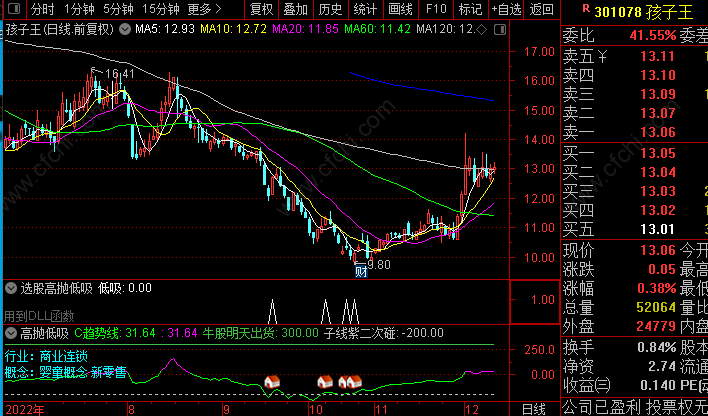This screenshot has height=416, width=708.
Task: Click the 2022年 date axis label
Action: pos(23,410)
